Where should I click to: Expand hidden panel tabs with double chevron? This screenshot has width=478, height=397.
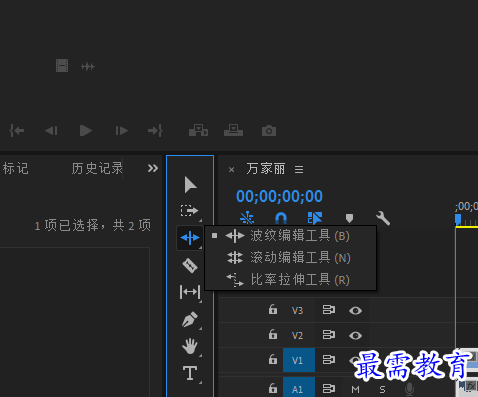(x=153, y=168)
